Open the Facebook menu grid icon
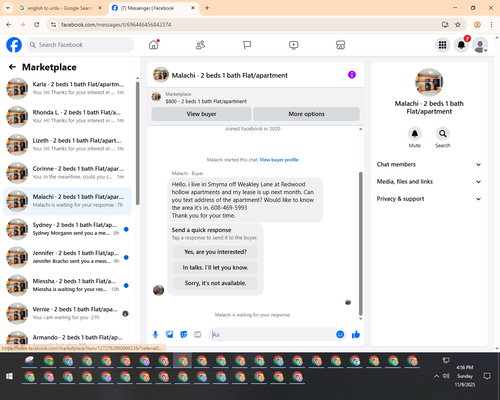 442,45
